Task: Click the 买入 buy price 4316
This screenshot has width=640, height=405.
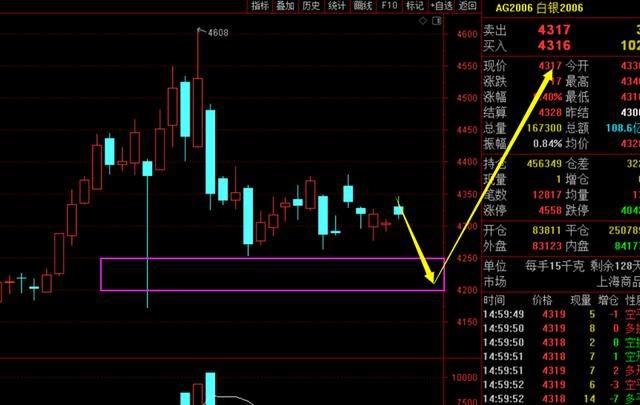Action: [553, 46]
